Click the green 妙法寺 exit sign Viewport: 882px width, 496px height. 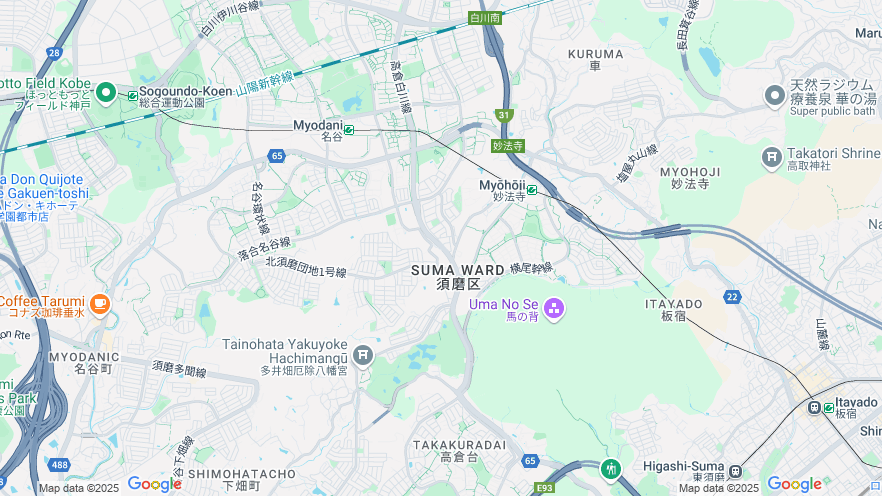[508, 146]
